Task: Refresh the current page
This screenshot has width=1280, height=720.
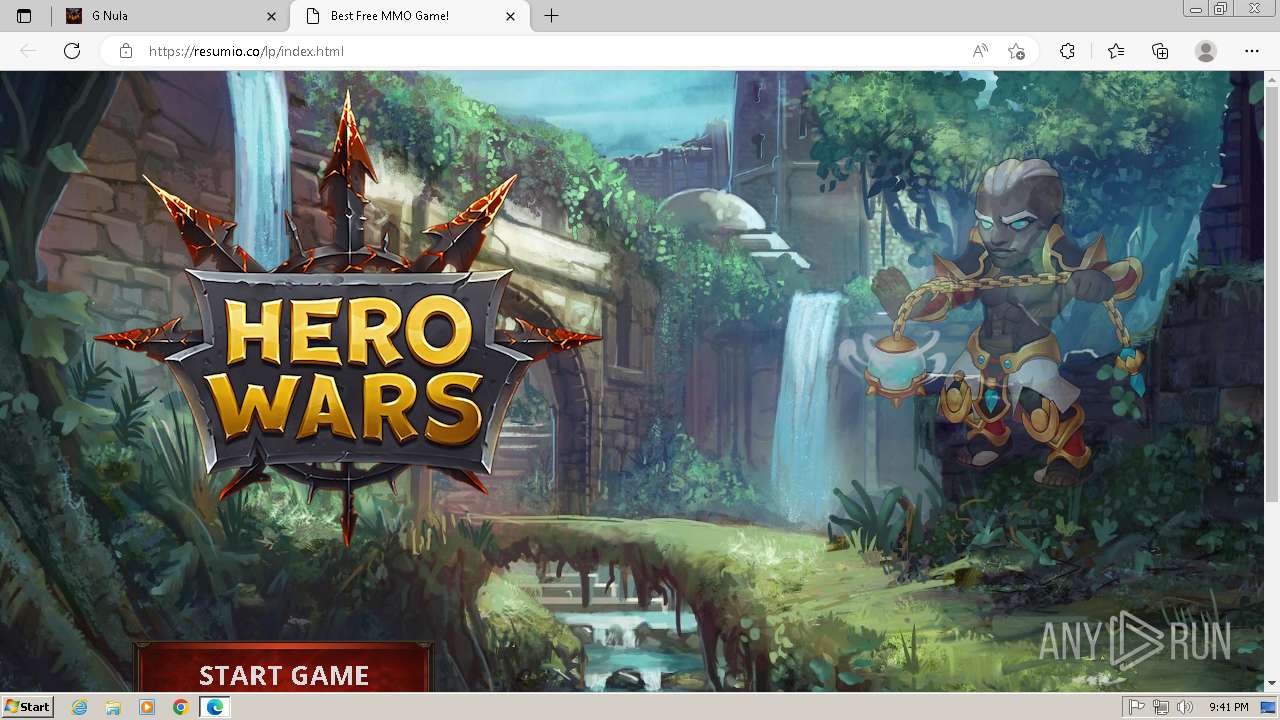Action: tap(72, 51)
